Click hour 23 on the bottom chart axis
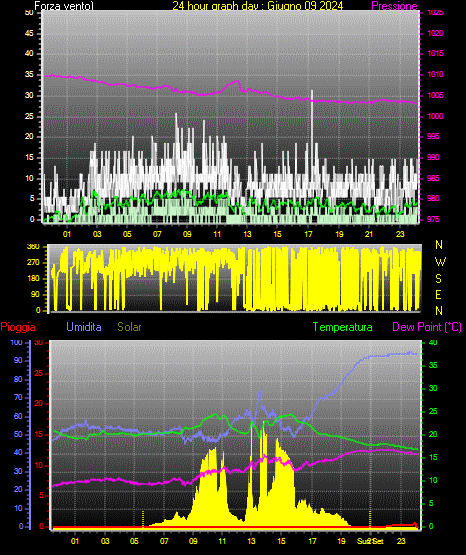This screenshot has width=466, height=555. (401, 541)
